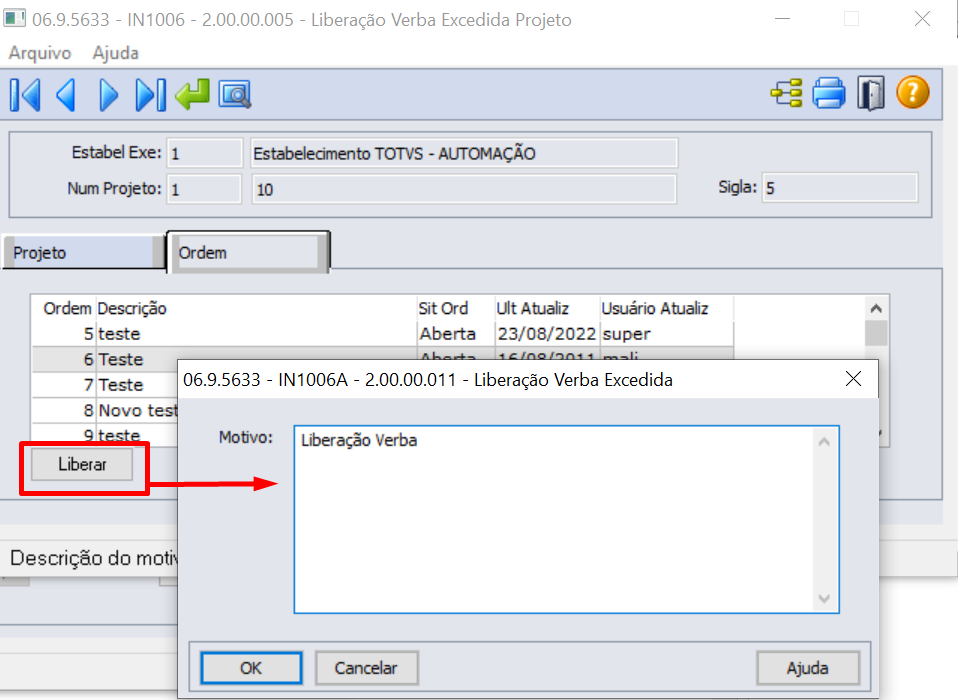The height and width of the screenshot is (700, 958).
Task: Click the Estabel Exe code field
Action: click(x=204, y=153)
